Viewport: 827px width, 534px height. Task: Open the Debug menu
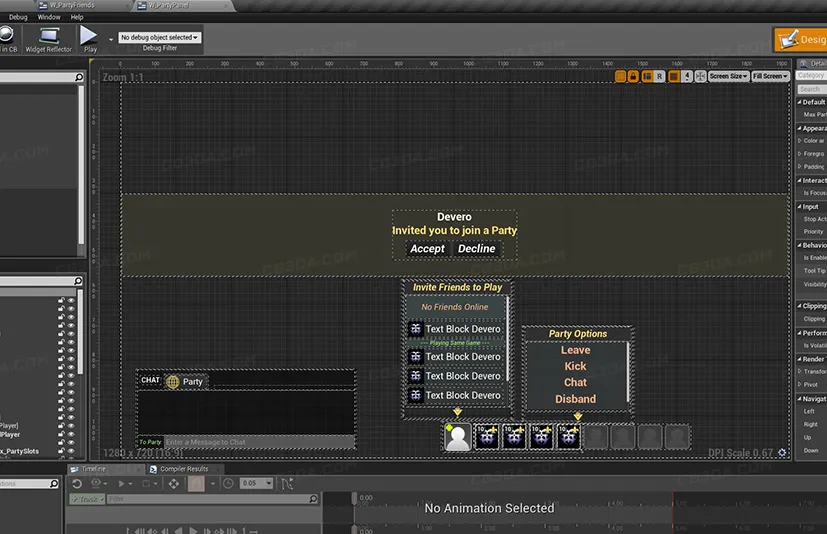point(18,17)
